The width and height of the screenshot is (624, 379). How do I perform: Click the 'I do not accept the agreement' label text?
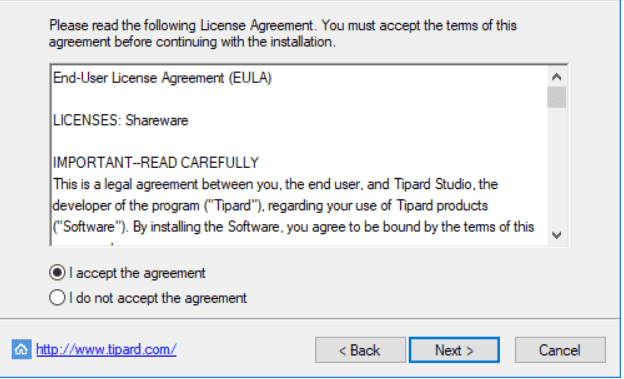pos(158,298)
